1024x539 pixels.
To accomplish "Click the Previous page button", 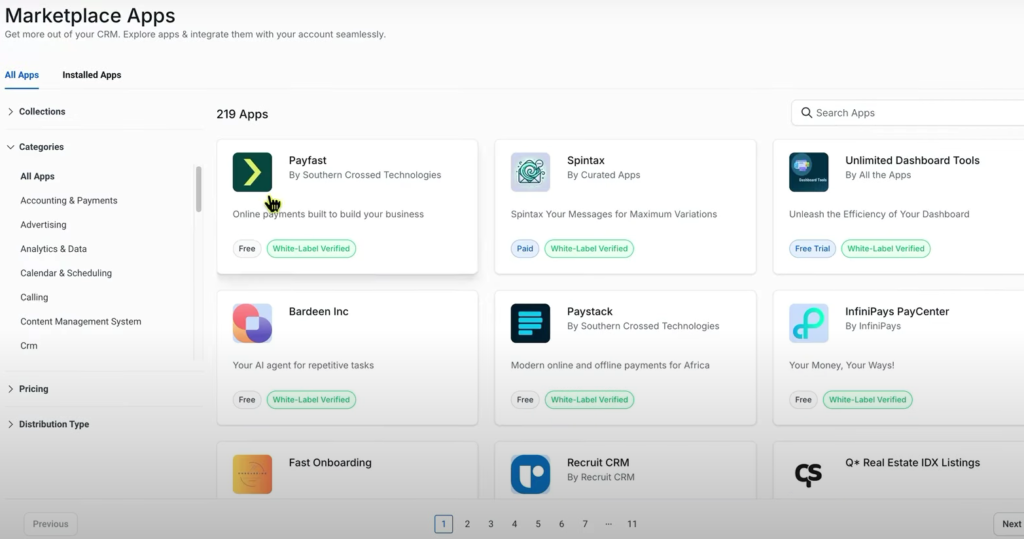I will pyautogui.click(x=50, y=524).
